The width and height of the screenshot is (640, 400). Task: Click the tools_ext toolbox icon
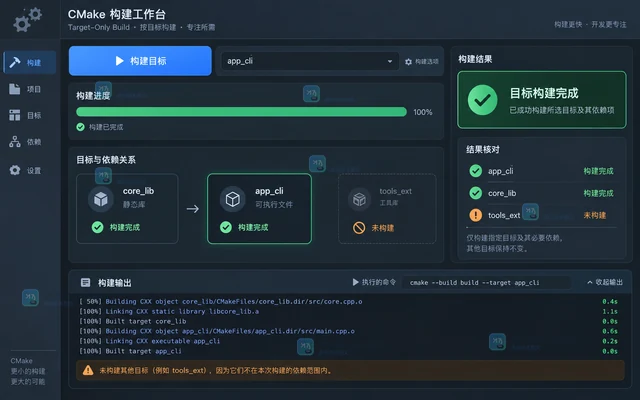[x=359, y=199]
